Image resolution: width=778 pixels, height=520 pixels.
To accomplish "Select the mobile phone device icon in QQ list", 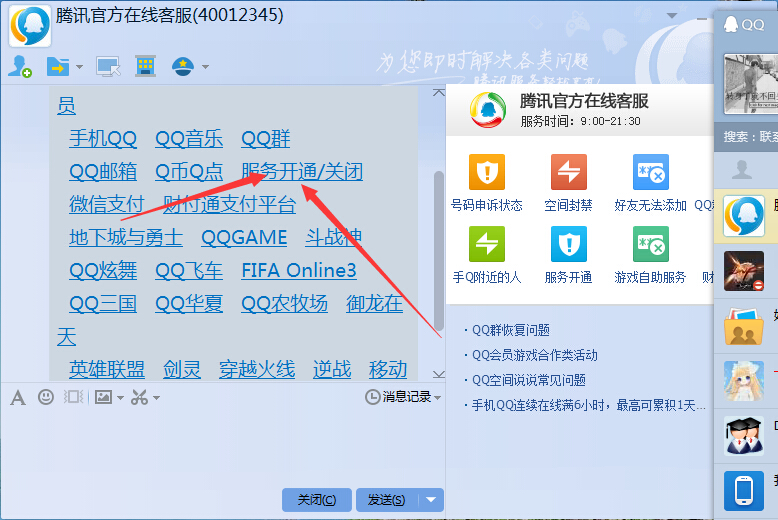I will click(x=743, y=491).
